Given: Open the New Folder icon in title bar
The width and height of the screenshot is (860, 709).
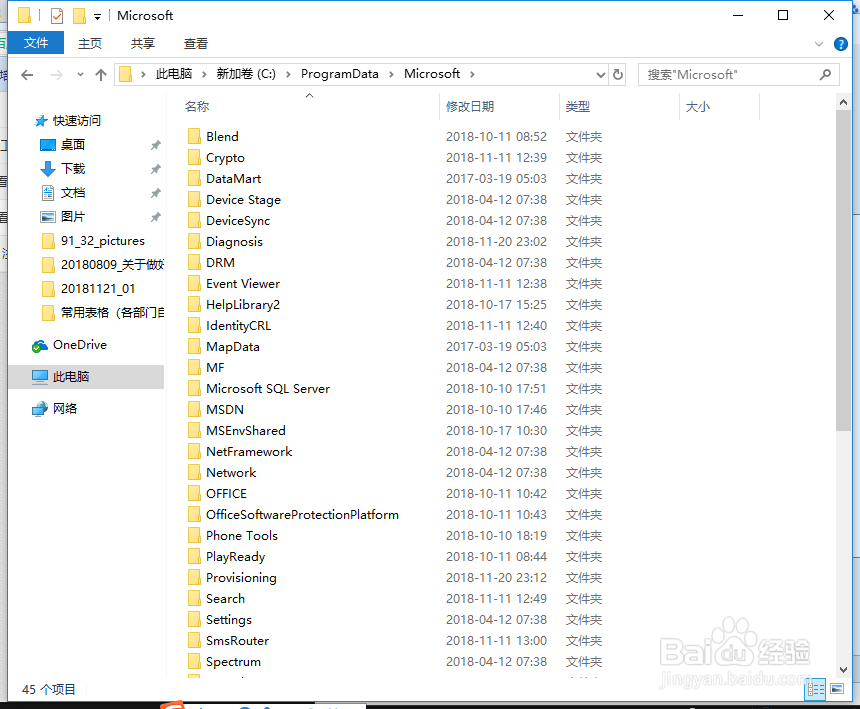Looking at the screenshot, I should [x=80, y=15].
